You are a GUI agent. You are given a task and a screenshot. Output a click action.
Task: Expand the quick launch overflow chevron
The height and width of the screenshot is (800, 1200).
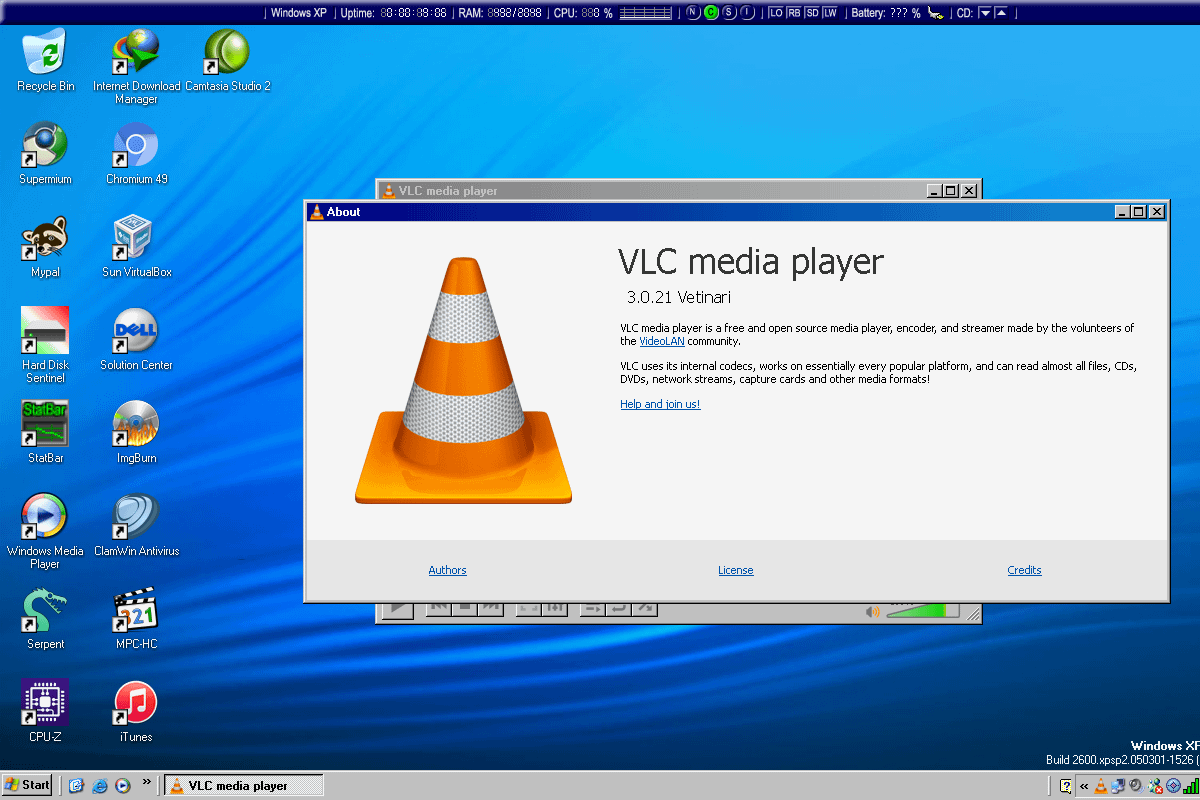point(147,782)
